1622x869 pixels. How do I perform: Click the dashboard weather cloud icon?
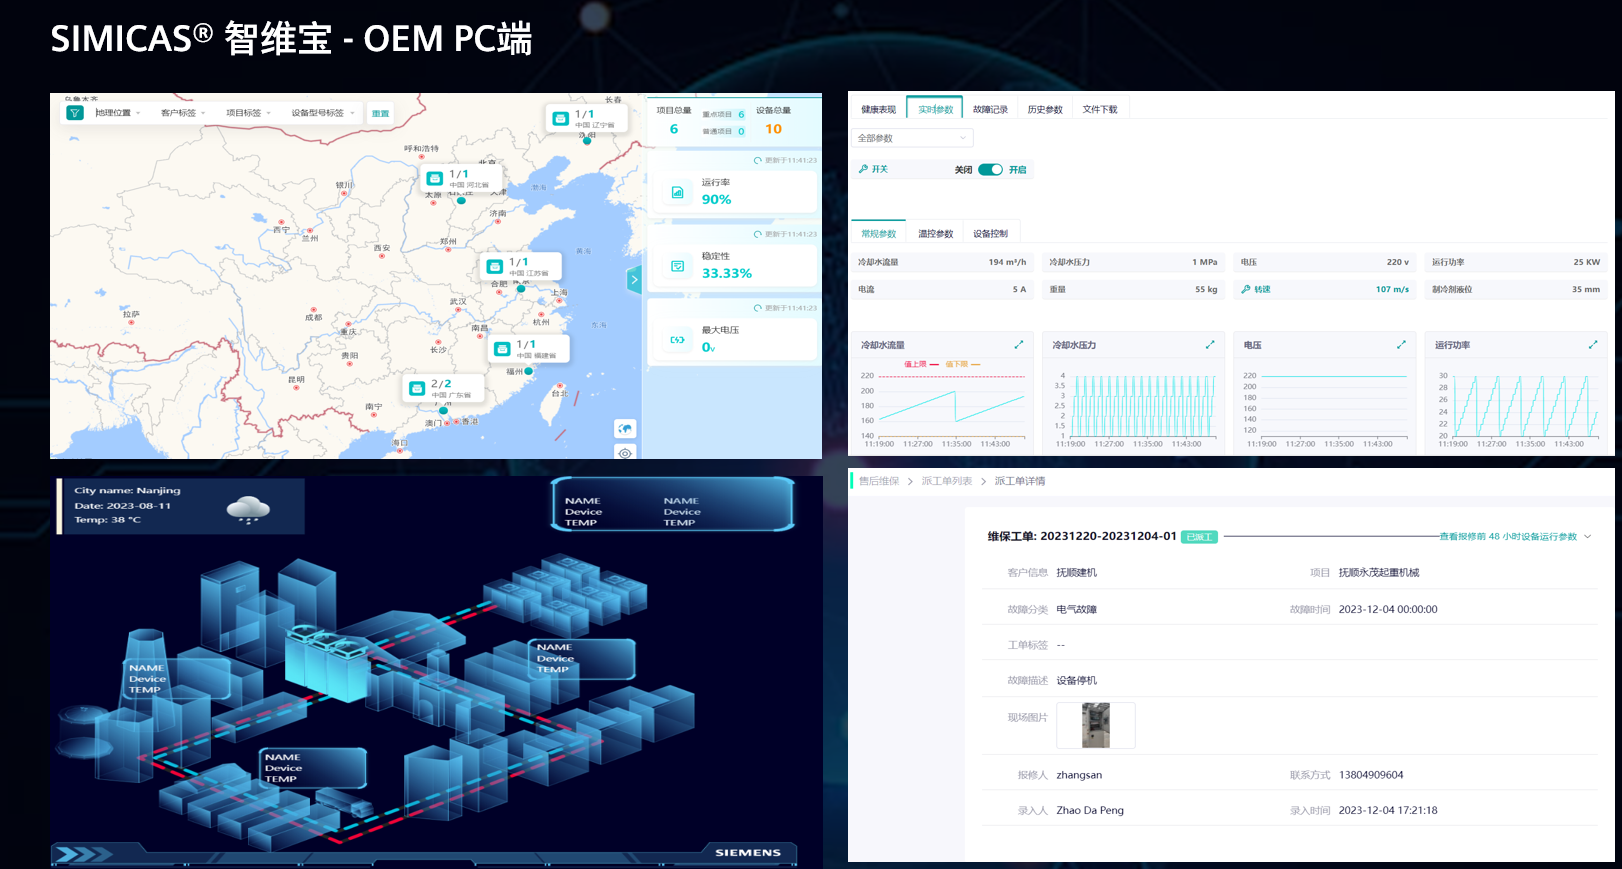[248, 509]
